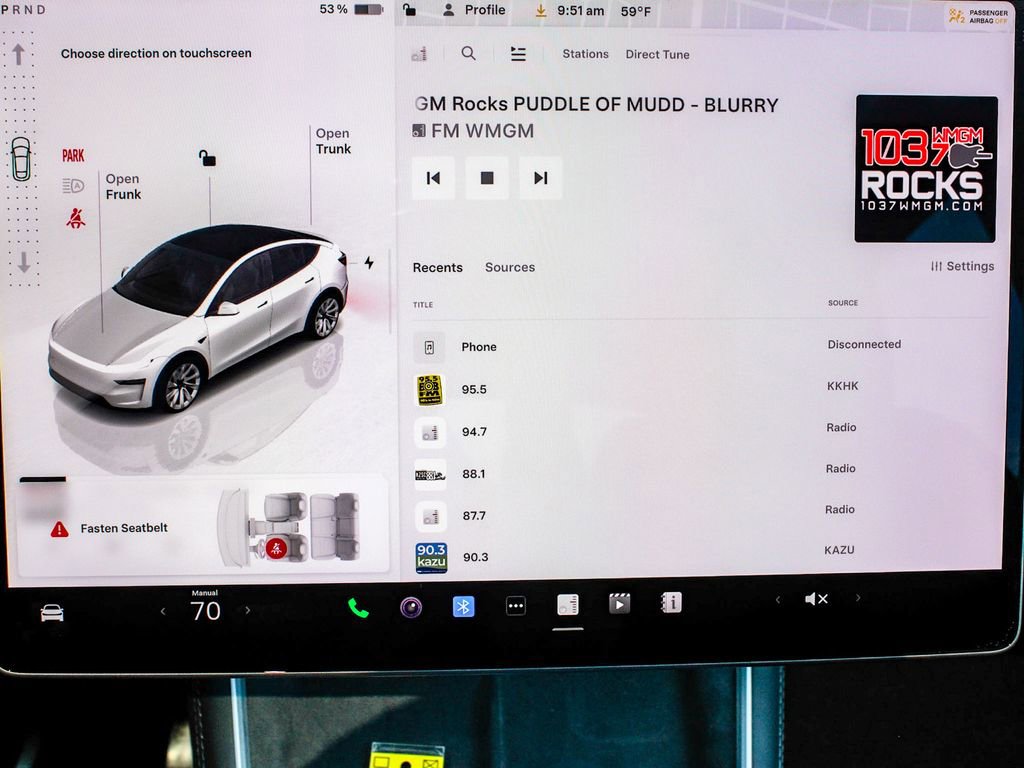1024x768 pixels.
Task: Open the app launcher three-dot icon
Action: pos(514,605)
